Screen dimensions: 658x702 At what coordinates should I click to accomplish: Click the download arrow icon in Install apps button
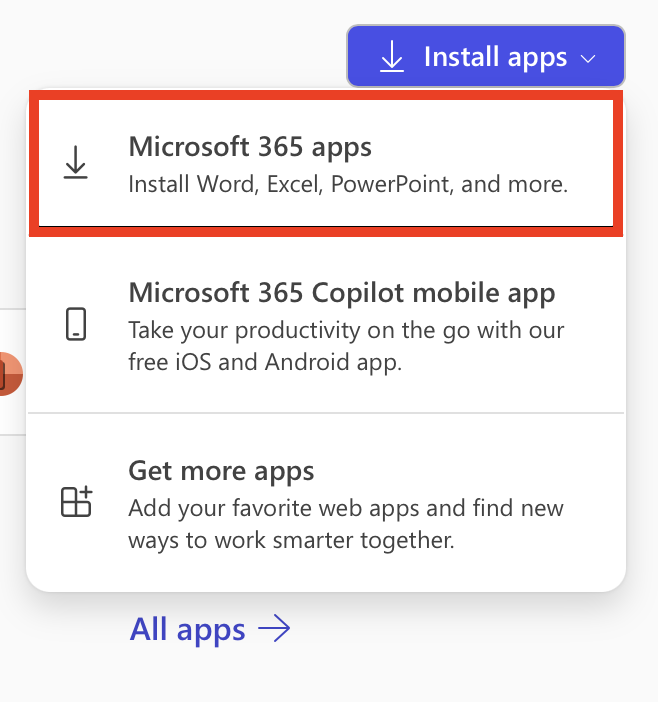[392, 57]
